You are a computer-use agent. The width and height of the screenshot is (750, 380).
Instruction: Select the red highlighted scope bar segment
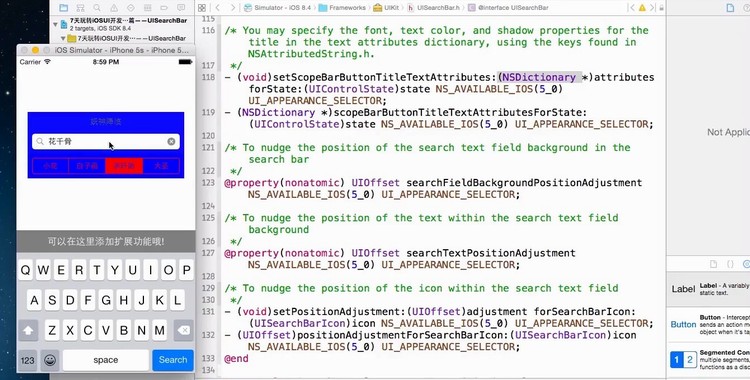click(x=124, y=166)
